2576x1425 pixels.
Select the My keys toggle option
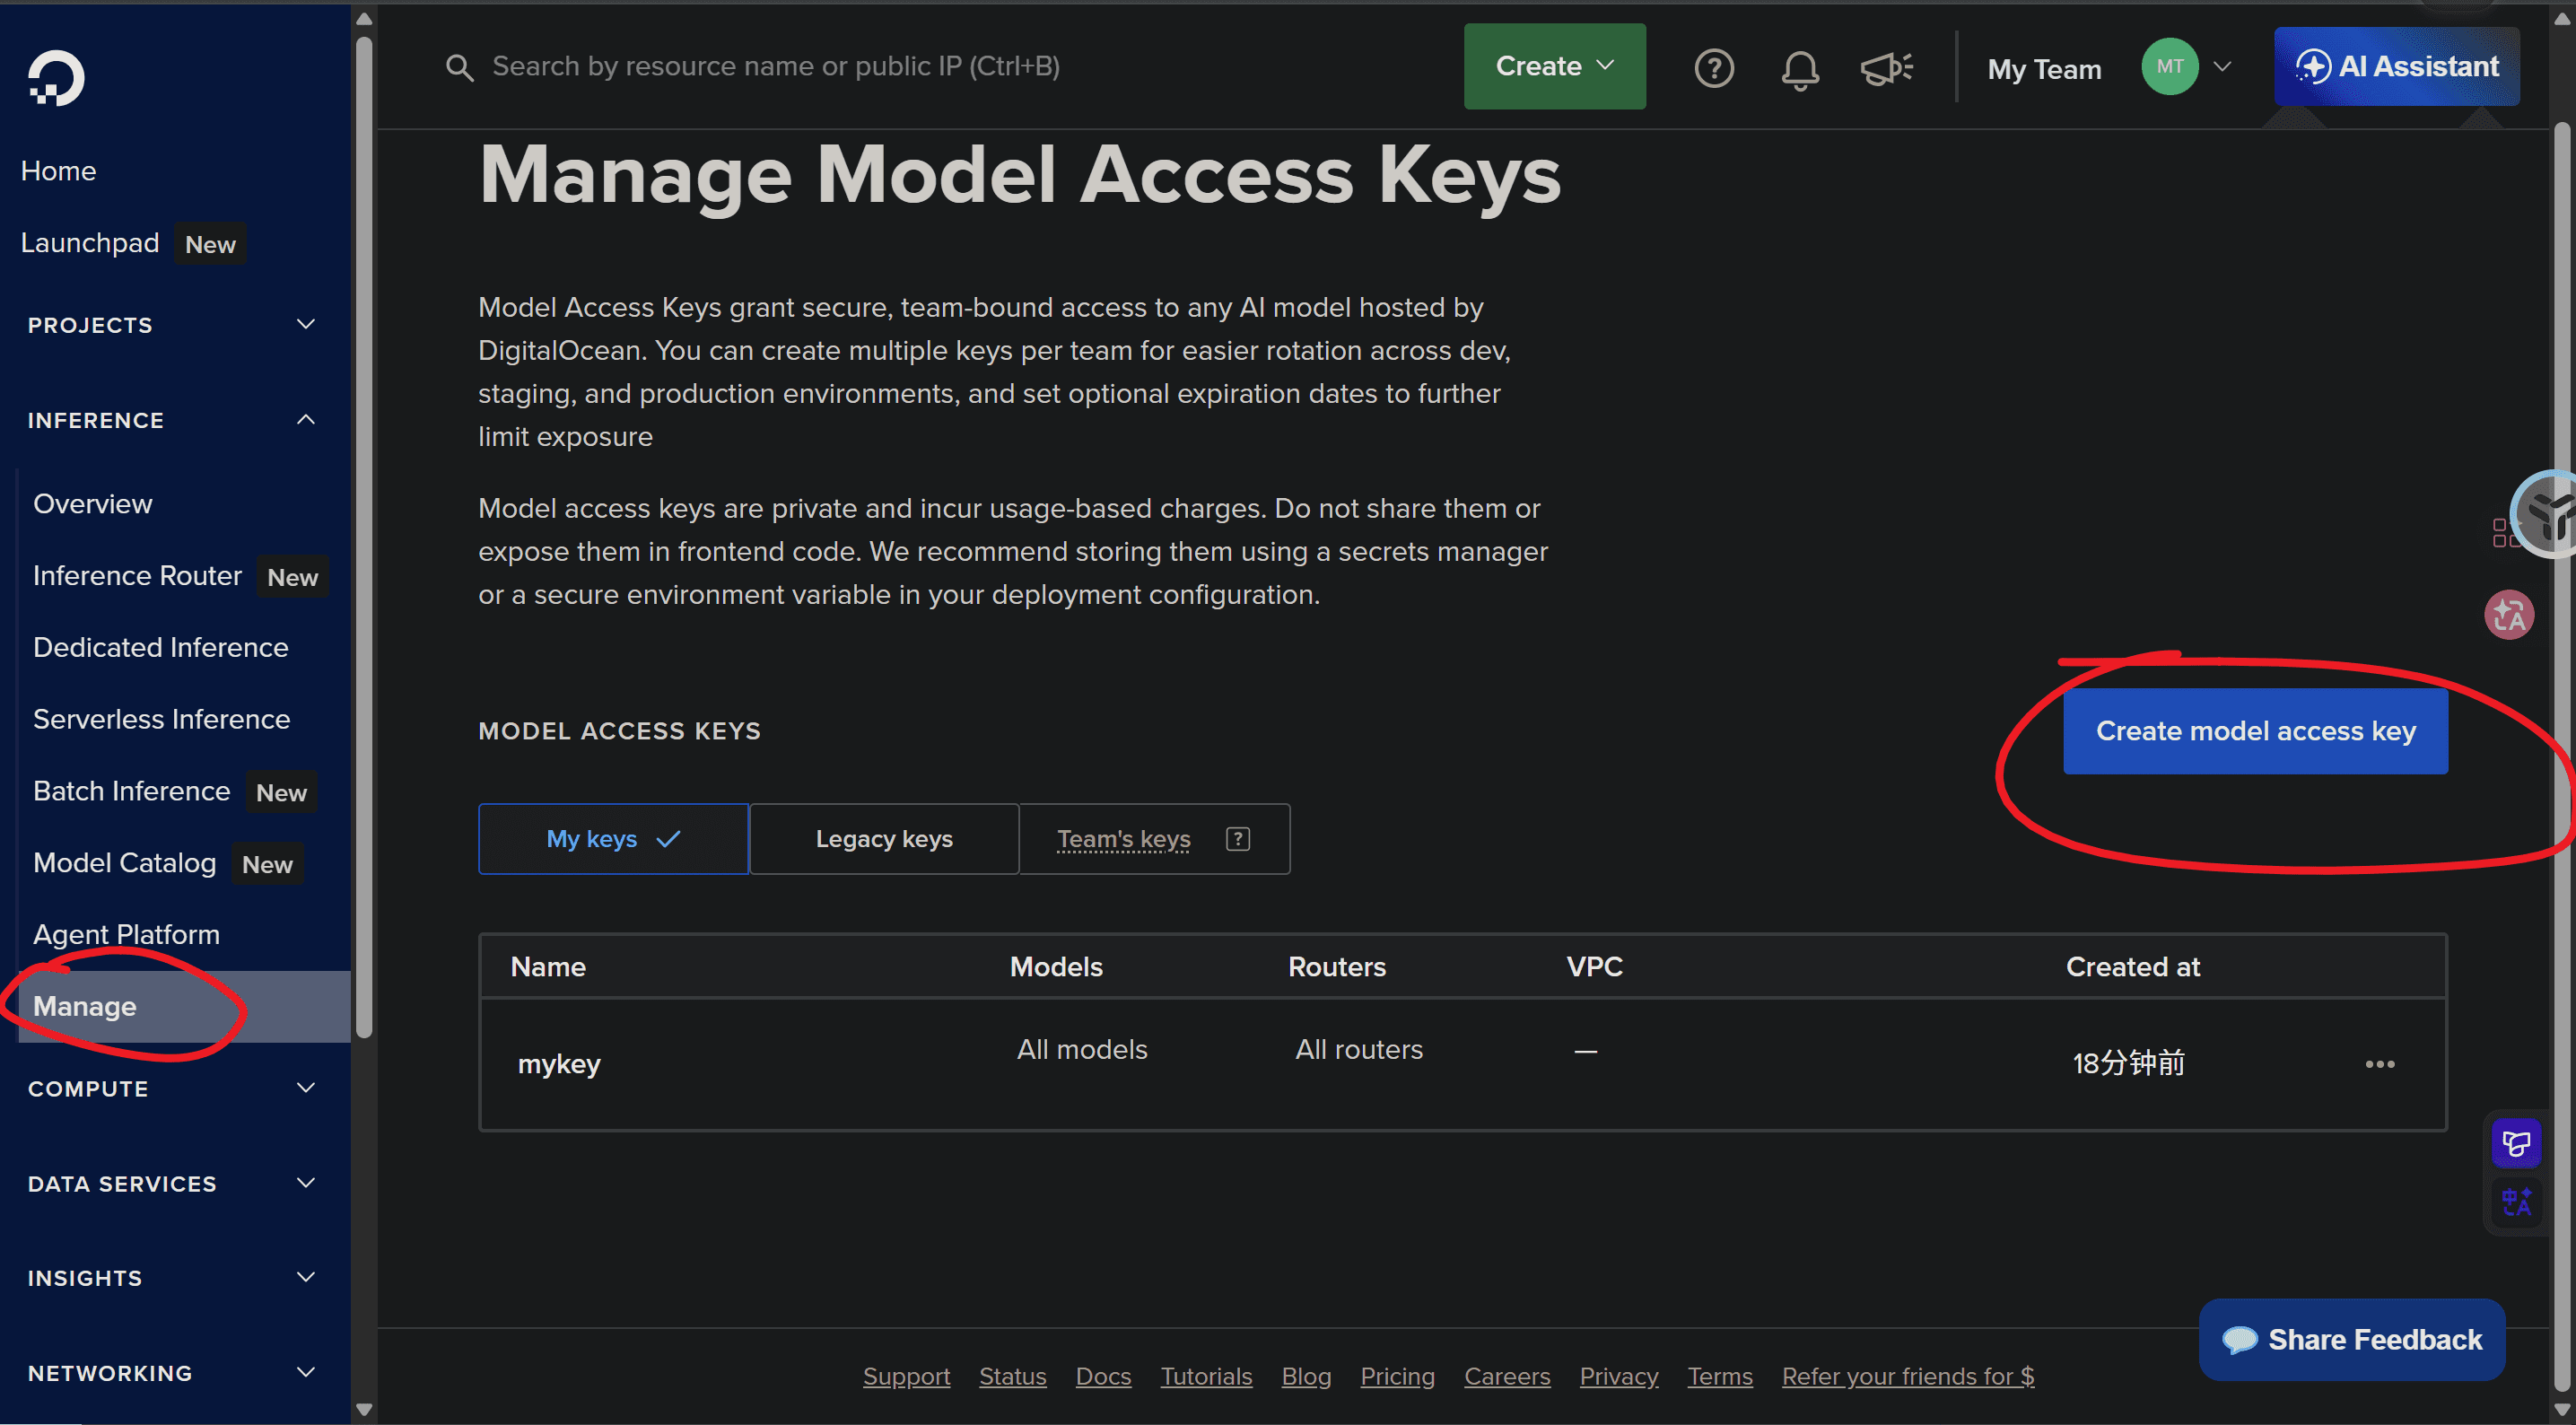coord(614,839)
